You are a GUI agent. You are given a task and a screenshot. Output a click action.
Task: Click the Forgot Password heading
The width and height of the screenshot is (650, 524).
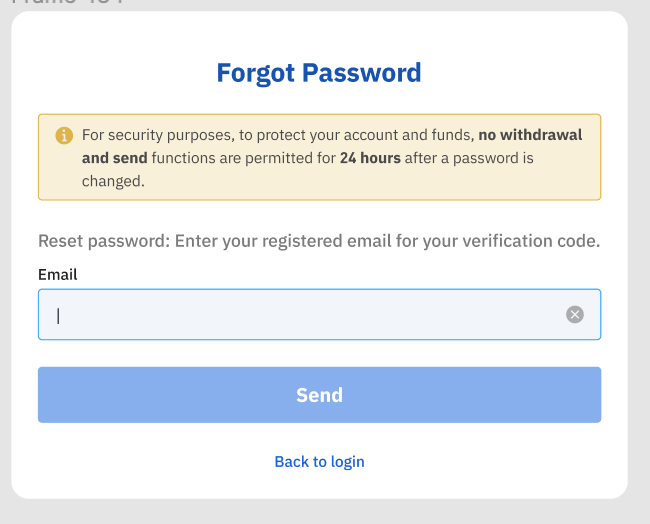click(x=319, y=73)
